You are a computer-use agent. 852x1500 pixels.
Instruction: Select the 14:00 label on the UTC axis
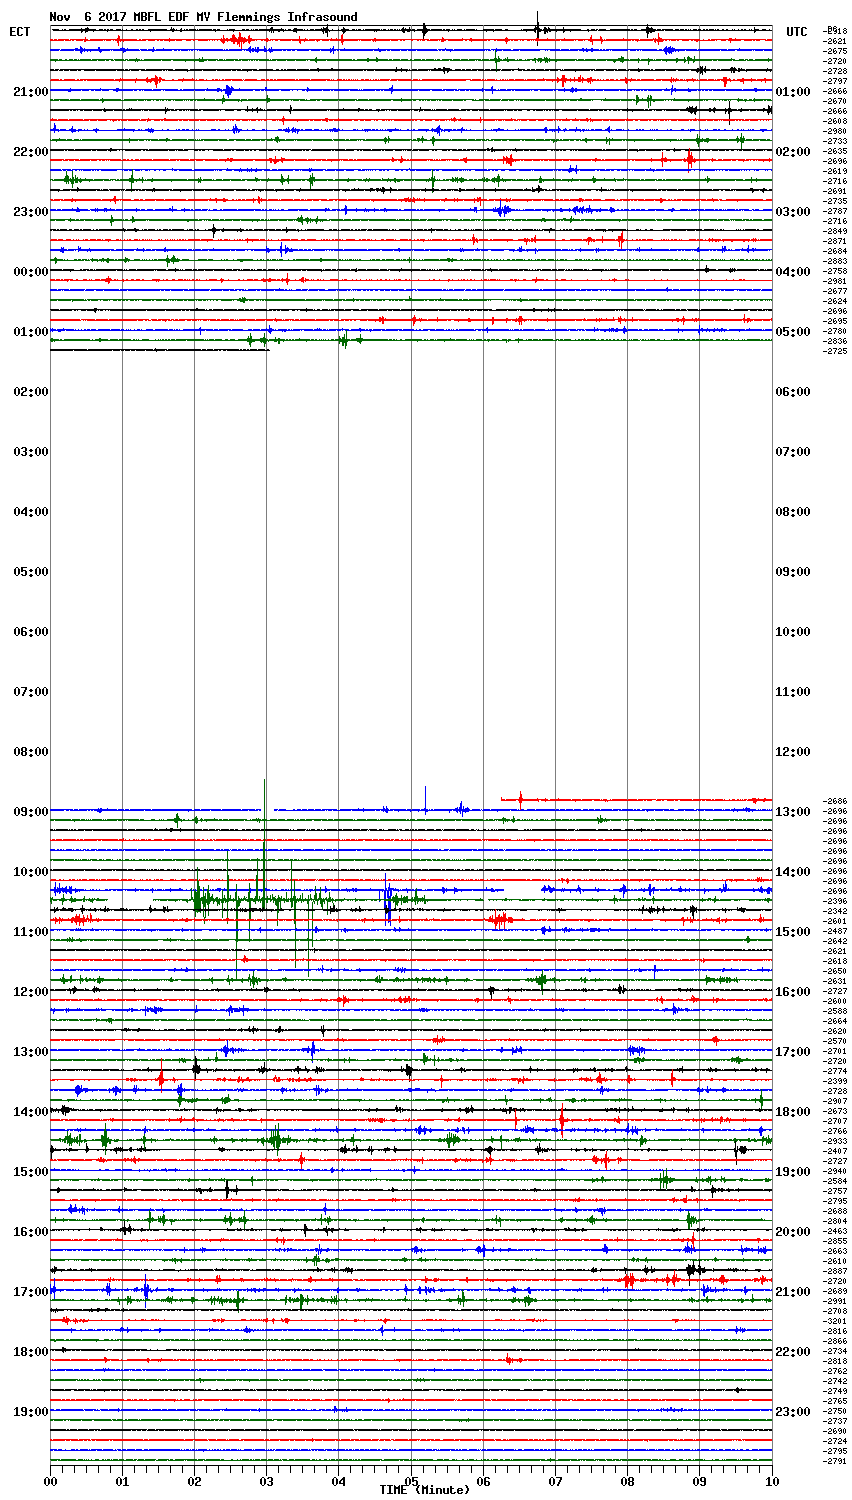point(793,872)
